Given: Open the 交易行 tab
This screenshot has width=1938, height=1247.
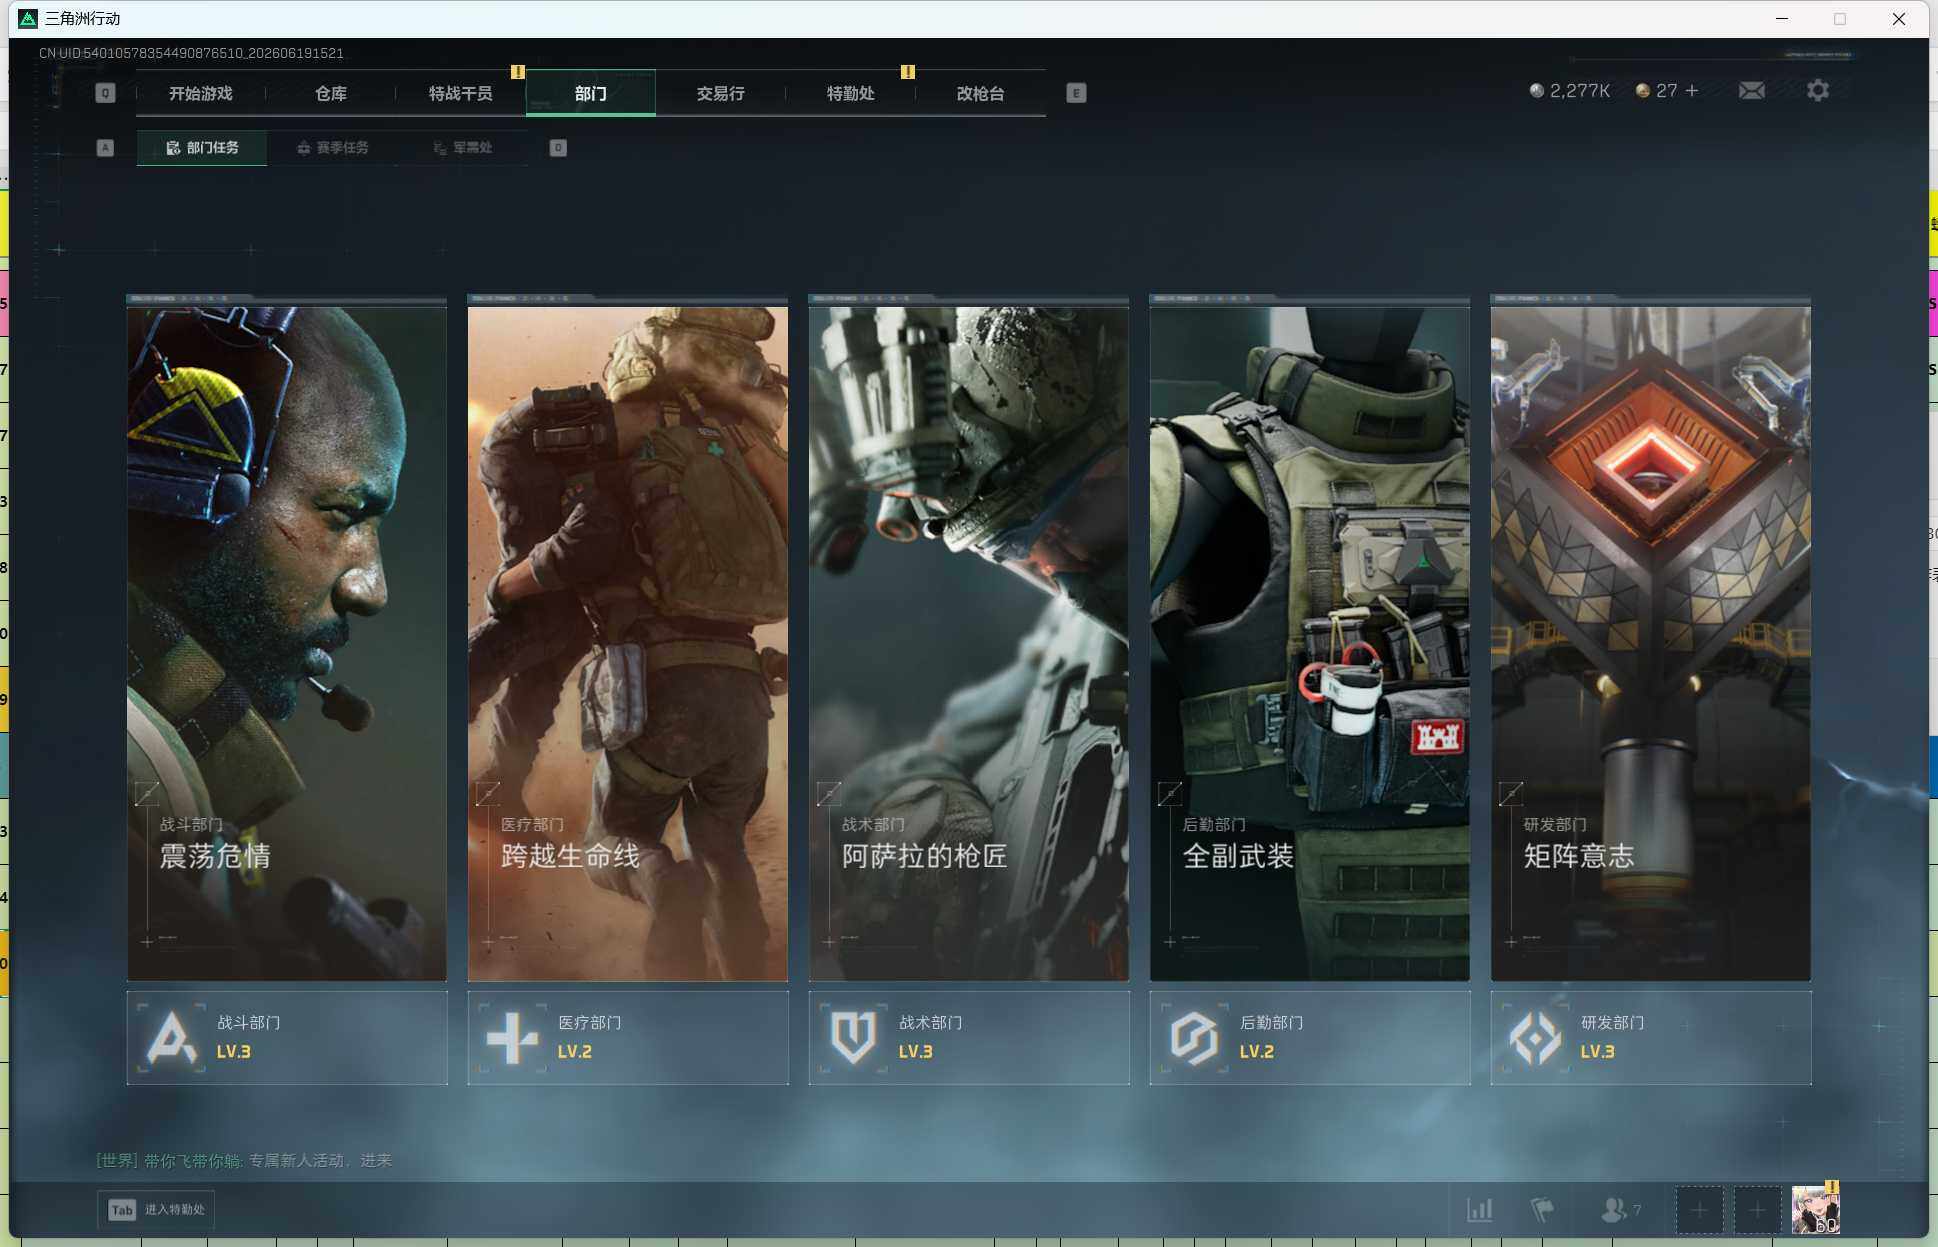Looking at the screenshot, I should pos(721,93).
